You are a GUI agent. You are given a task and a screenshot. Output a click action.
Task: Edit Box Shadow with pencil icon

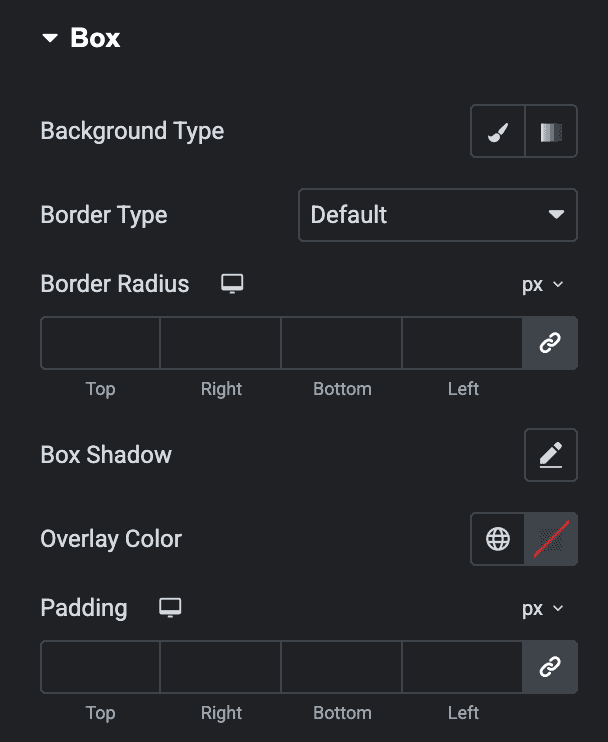pos(551,455)
